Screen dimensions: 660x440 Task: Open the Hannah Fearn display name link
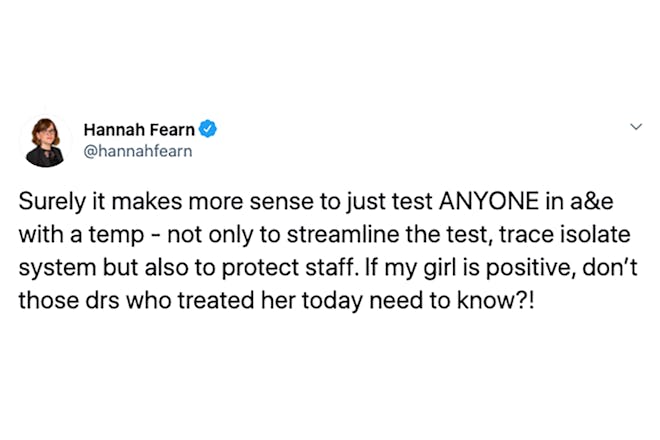(x=139, y=130)
